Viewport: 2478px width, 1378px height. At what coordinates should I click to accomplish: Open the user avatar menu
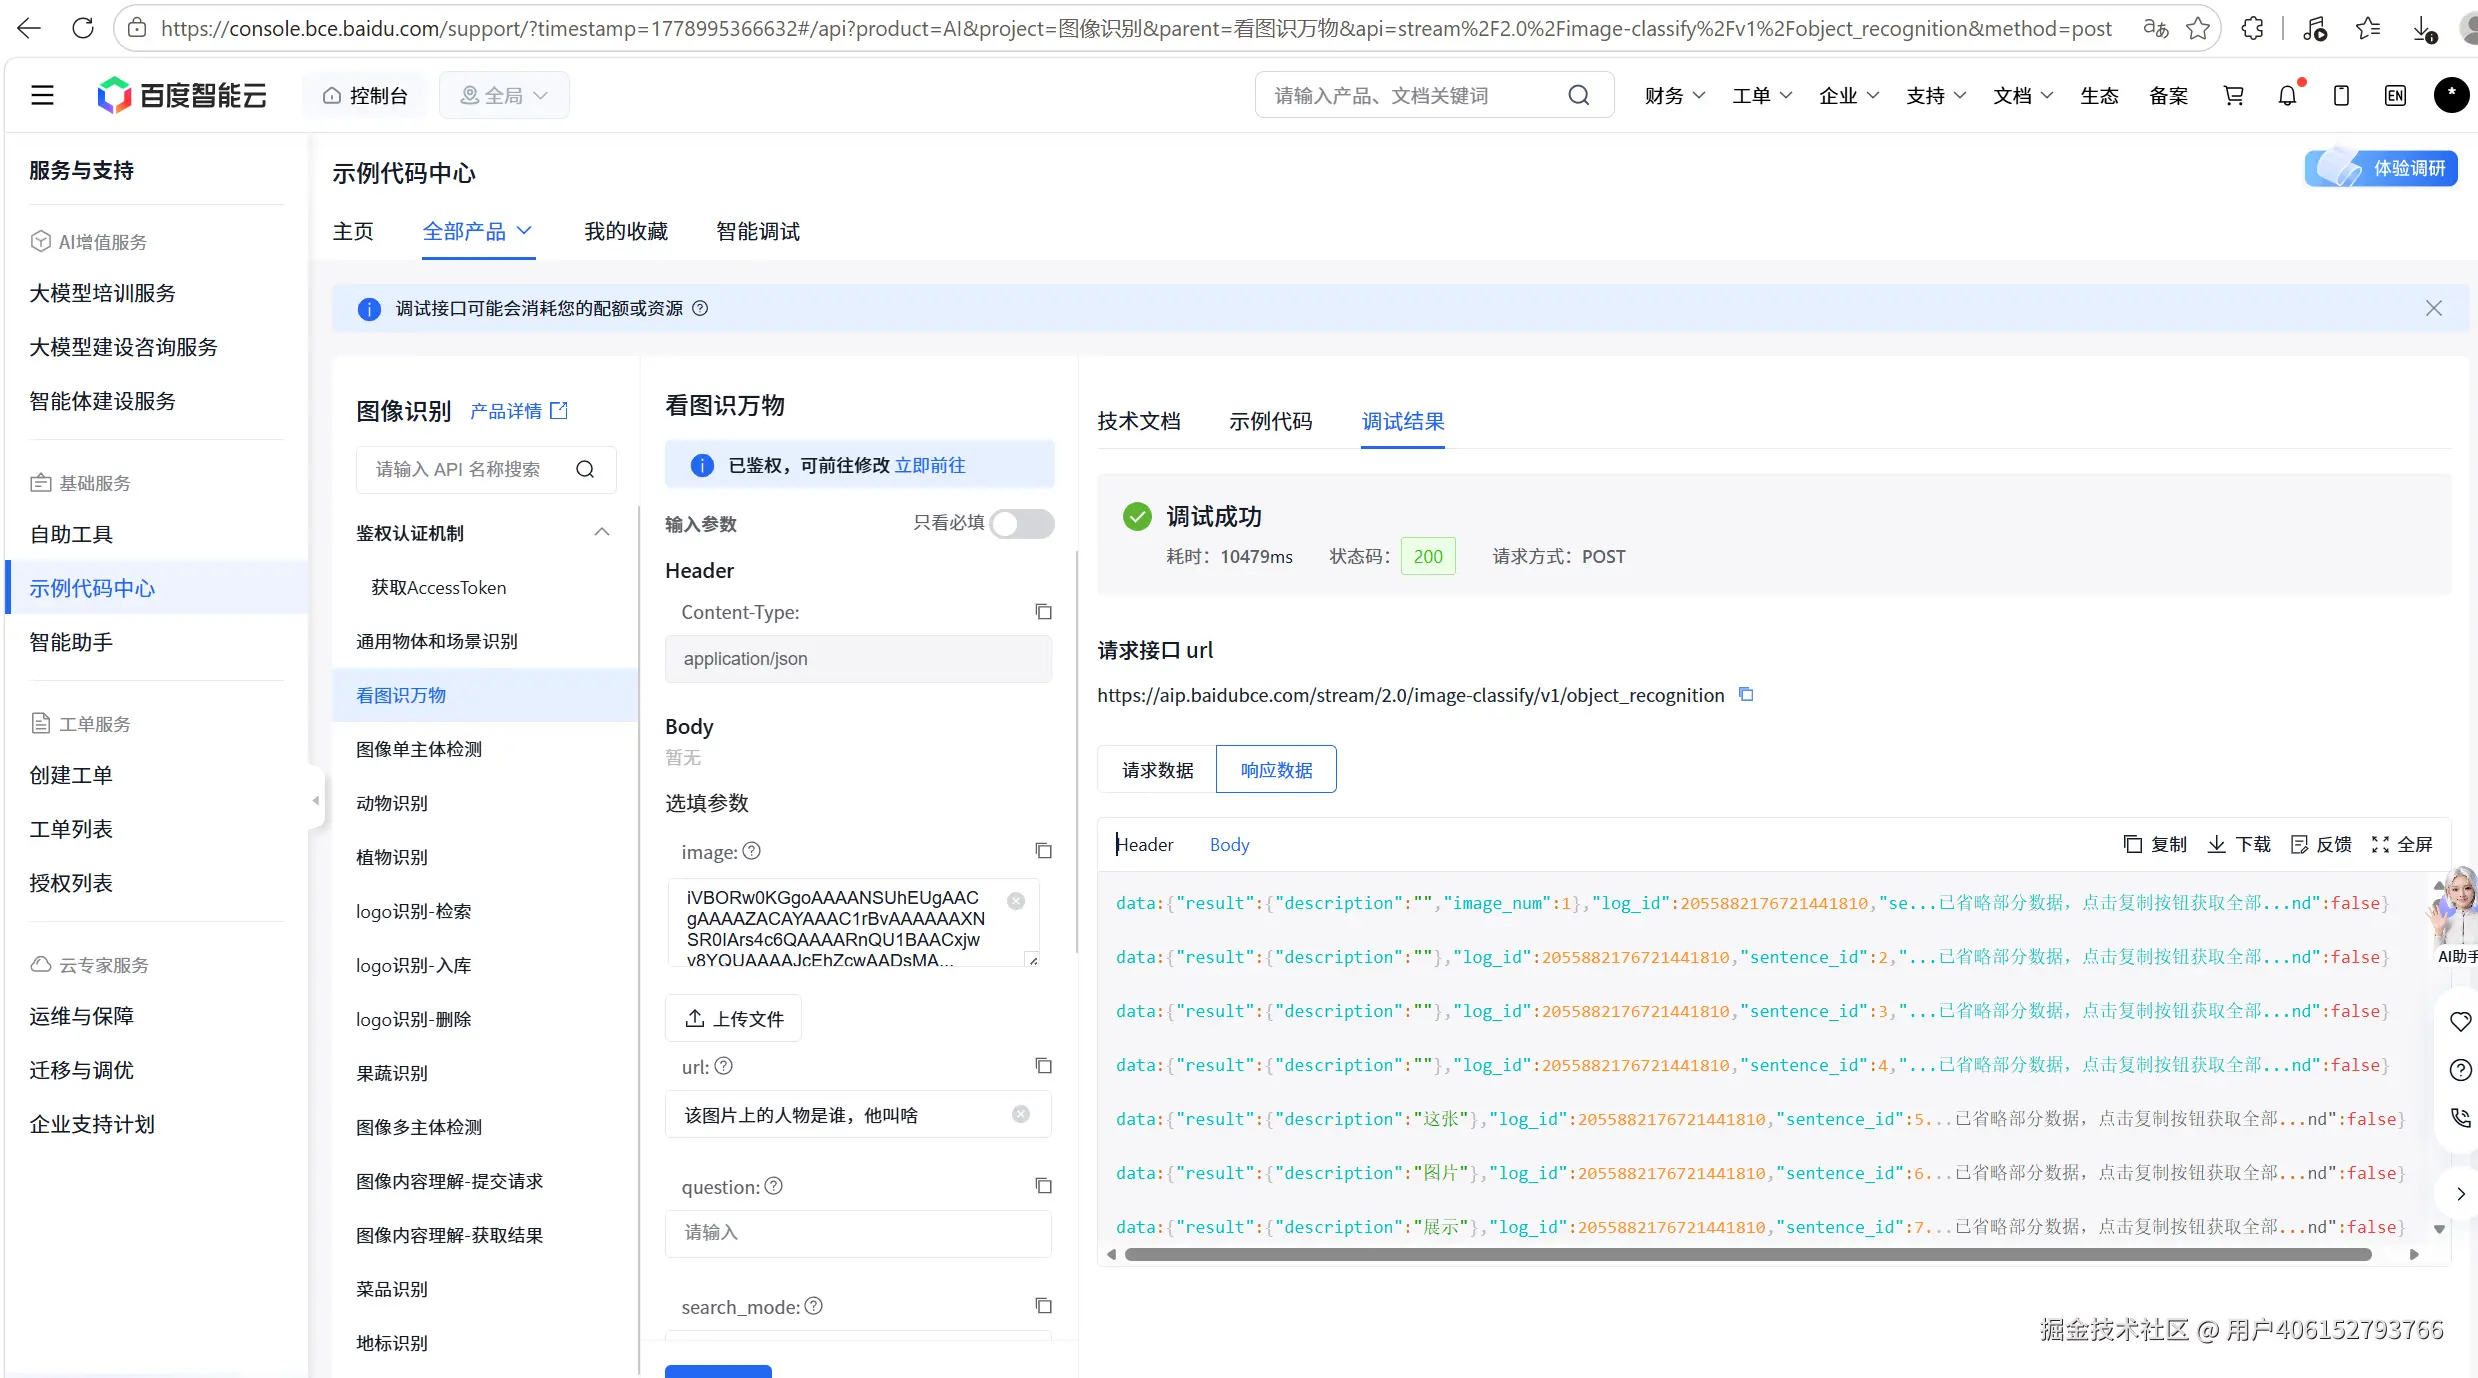click(x=2451, y=95)
